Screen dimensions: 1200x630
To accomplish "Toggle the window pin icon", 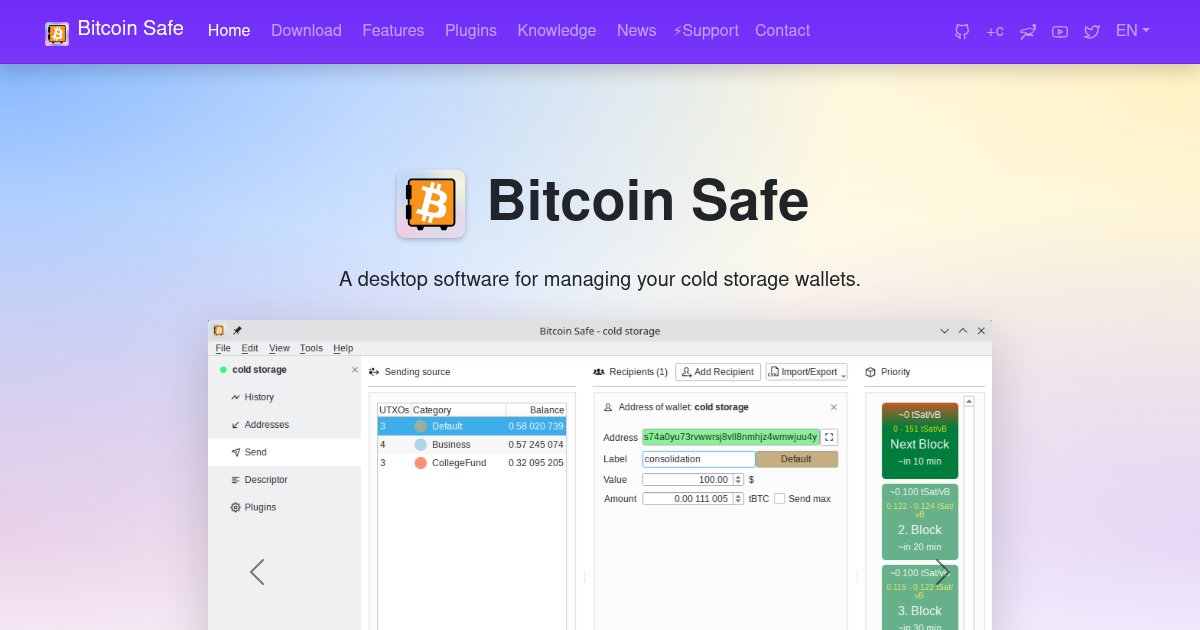I will coord(237,330).
